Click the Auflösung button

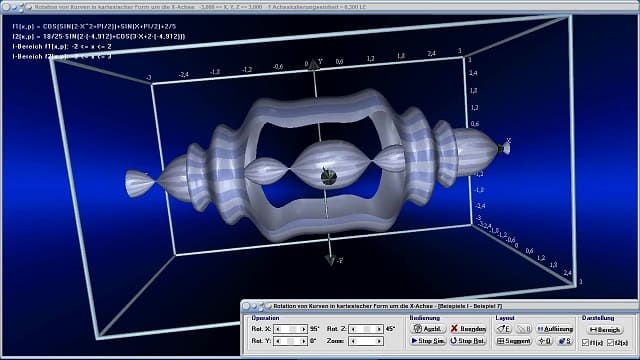(x=555, y=329)
